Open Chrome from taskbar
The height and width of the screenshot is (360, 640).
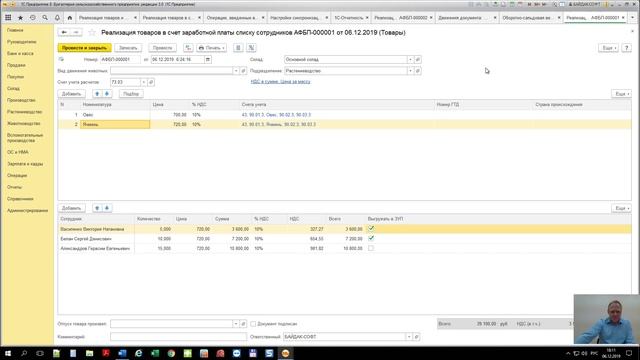(171, 353)
